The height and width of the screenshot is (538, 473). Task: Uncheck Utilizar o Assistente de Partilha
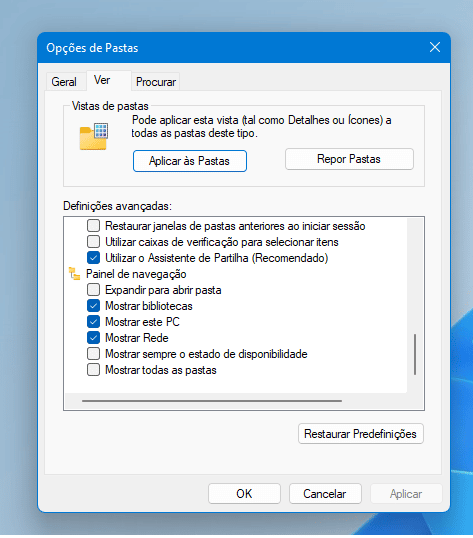pyautogui.click(x=93, y=258)
